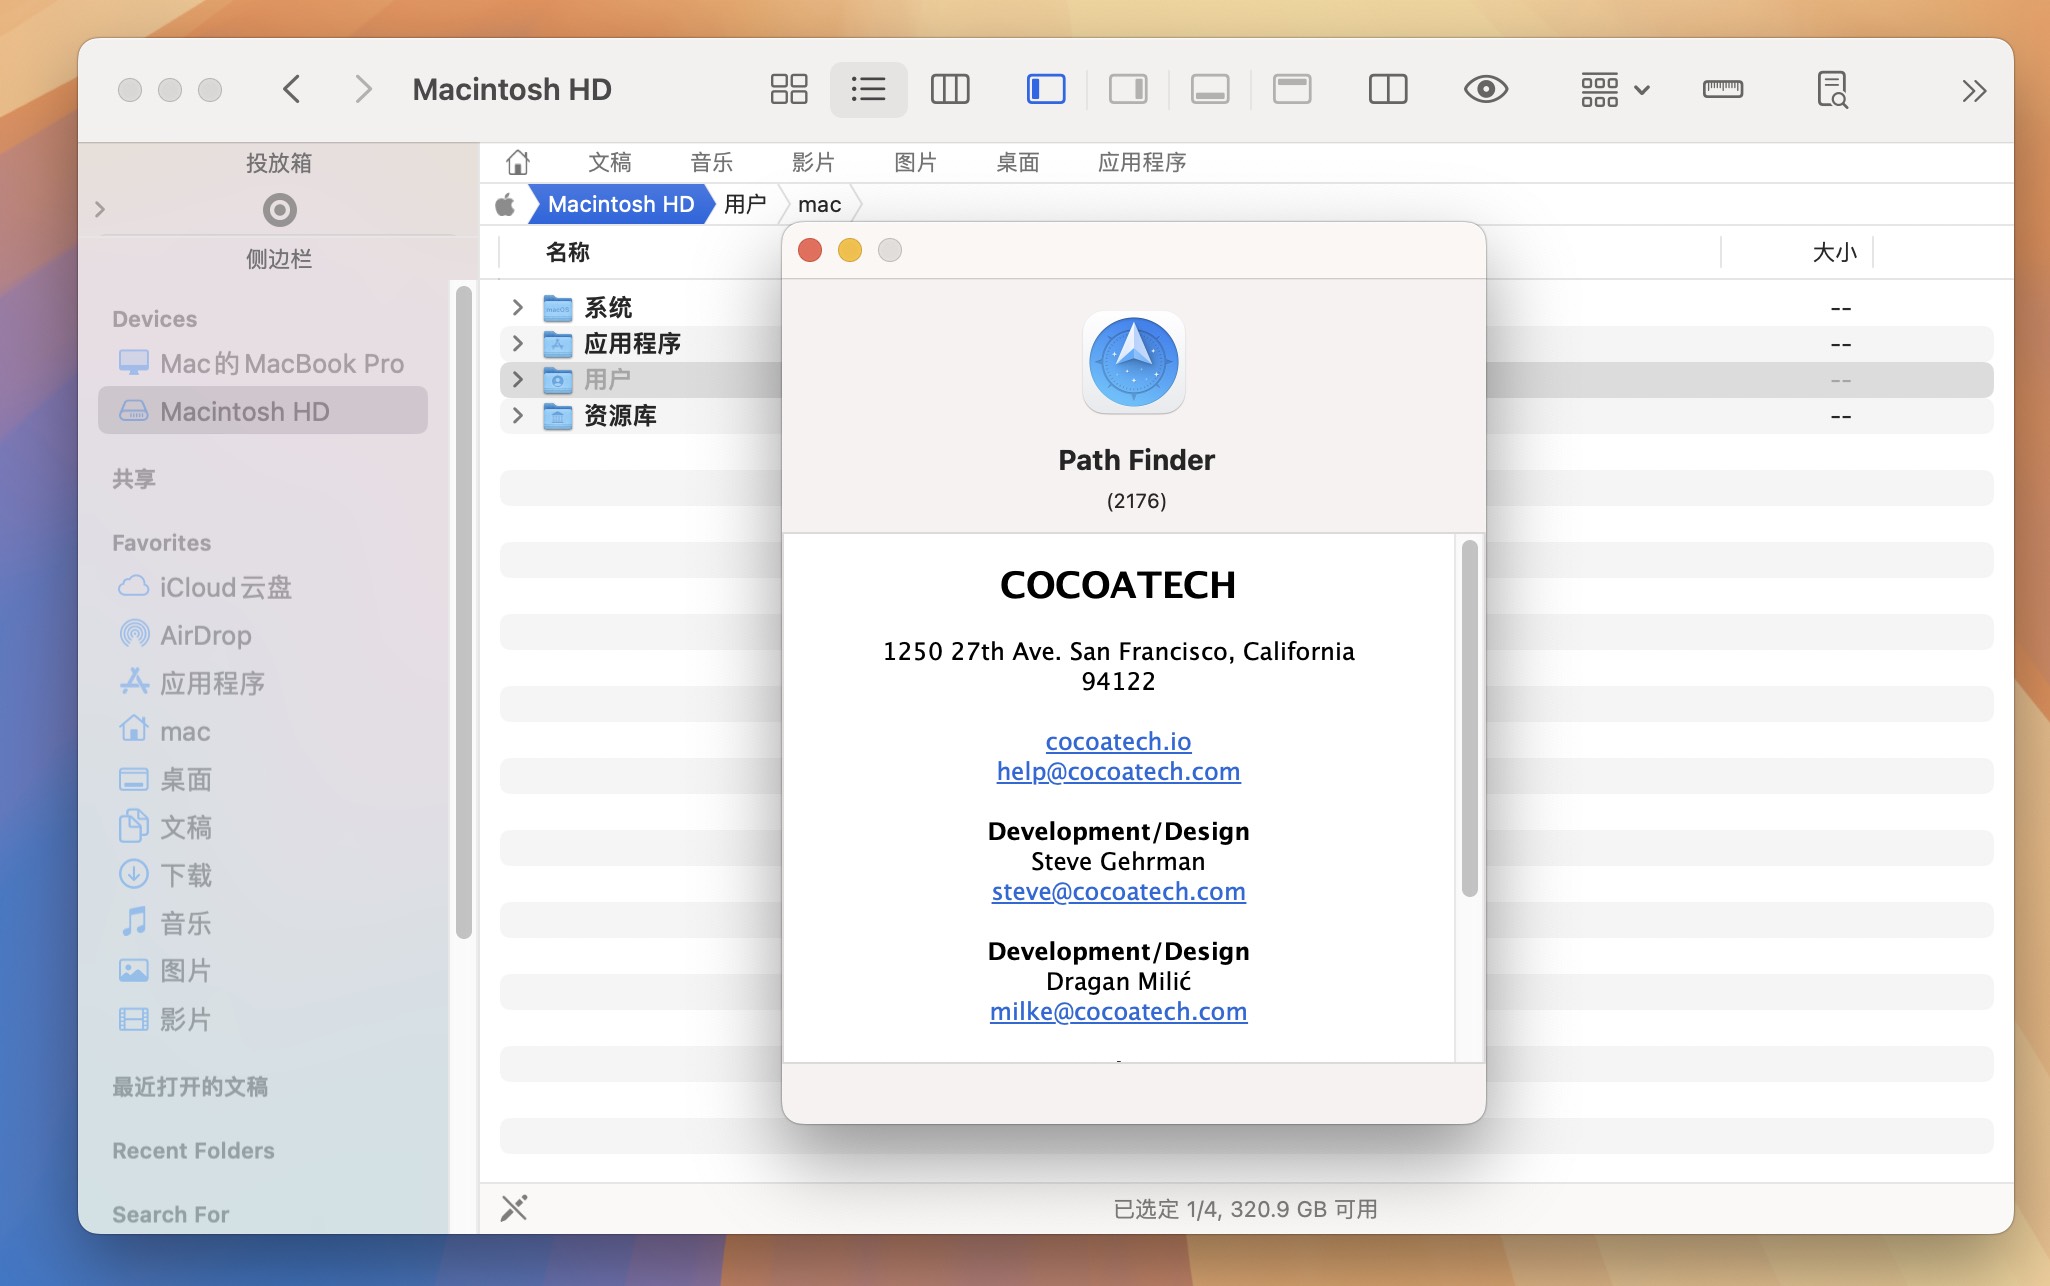Email help@cocoatech.com support link
The image size is (2050, 1286).
pyautogui.click(x=1117, y=770)
